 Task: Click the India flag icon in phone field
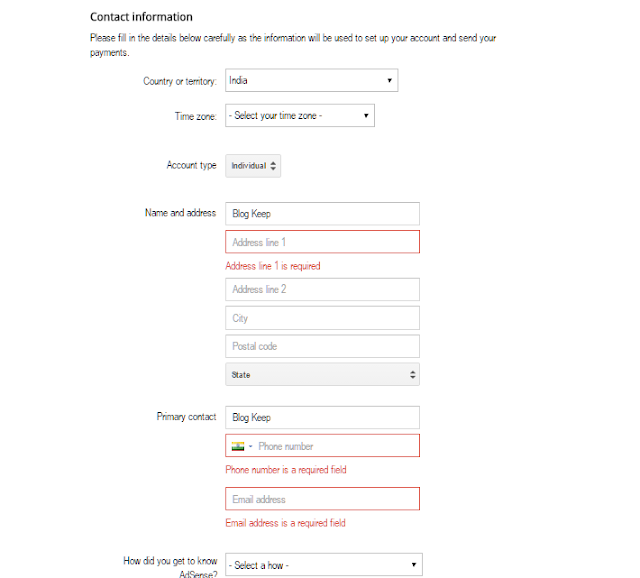[238, 446]
